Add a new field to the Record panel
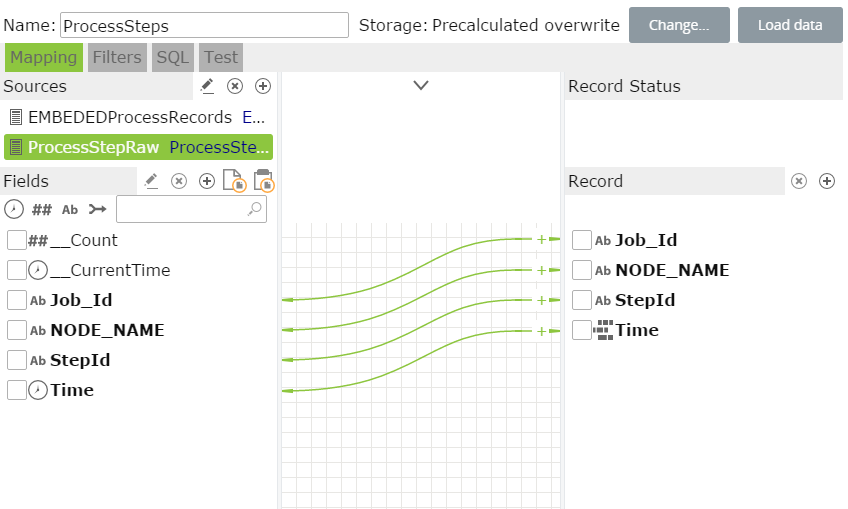 pos(827,181)
